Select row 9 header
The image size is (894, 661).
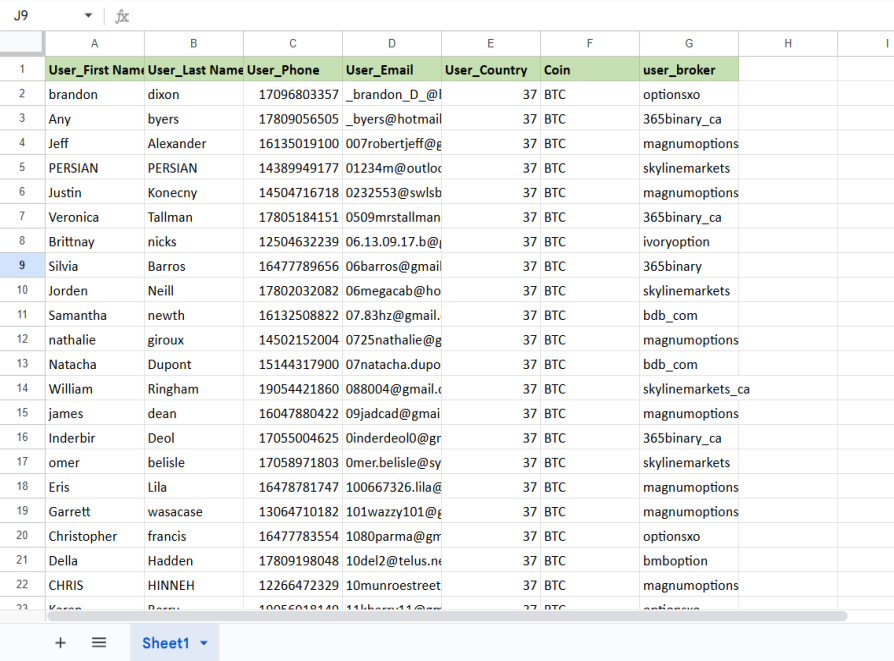[22, 266]
